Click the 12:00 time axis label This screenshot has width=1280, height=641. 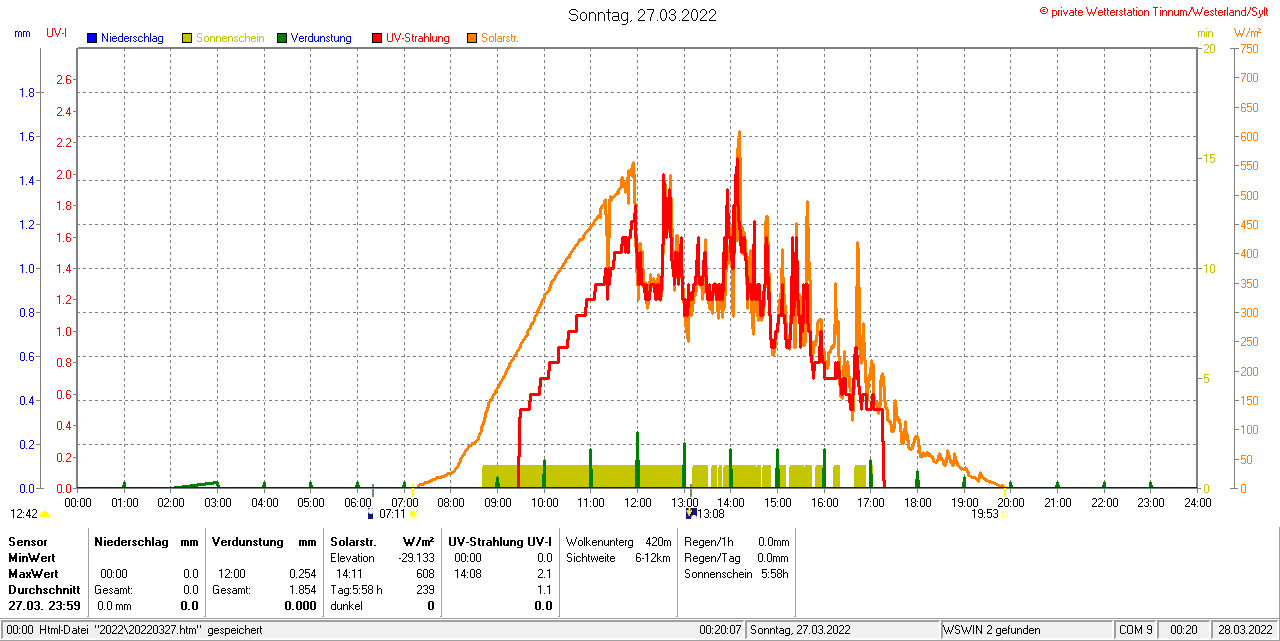pos(637,502)
